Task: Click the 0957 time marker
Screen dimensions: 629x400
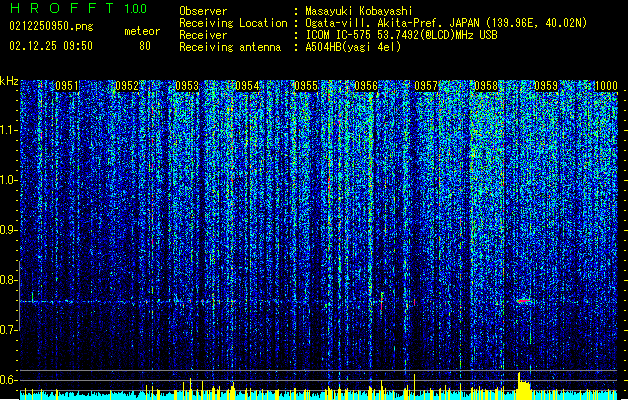Action: [426, 86]
